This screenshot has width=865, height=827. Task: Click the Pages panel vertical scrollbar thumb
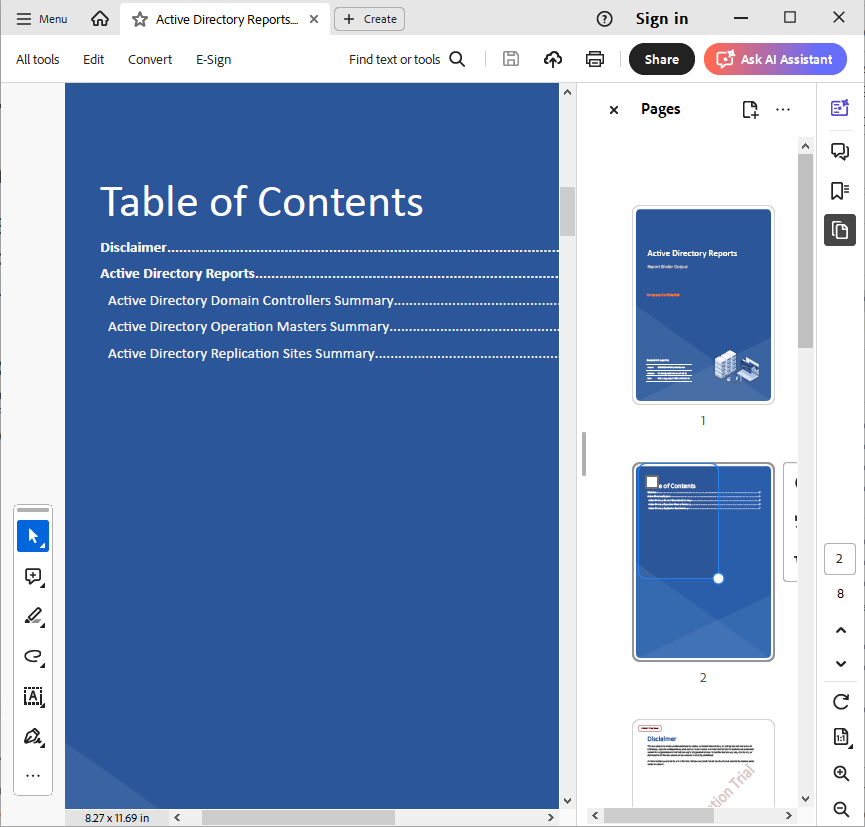tap(805, 251)
